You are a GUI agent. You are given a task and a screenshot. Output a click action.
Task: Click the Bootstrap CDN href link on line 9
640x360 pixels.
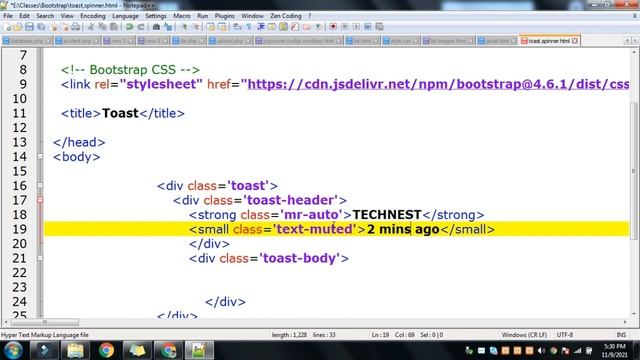438,84
